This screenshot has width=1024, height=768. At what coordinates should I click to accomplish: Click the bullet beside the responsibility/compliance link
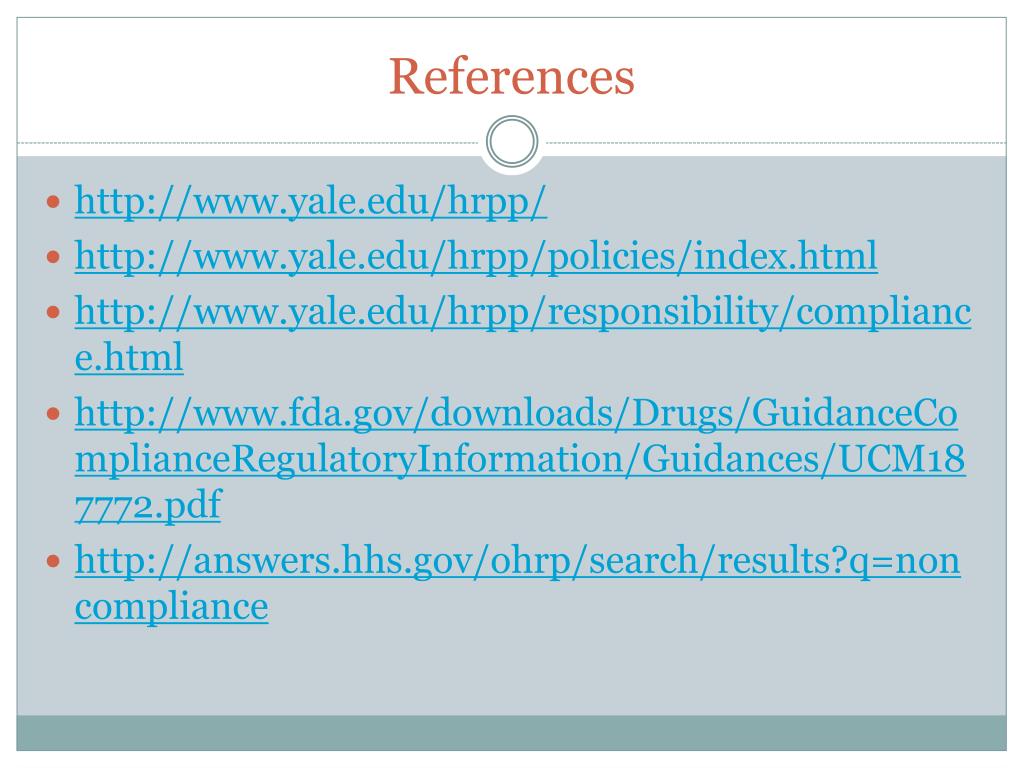pyautogui.click(x=54, y=312)
